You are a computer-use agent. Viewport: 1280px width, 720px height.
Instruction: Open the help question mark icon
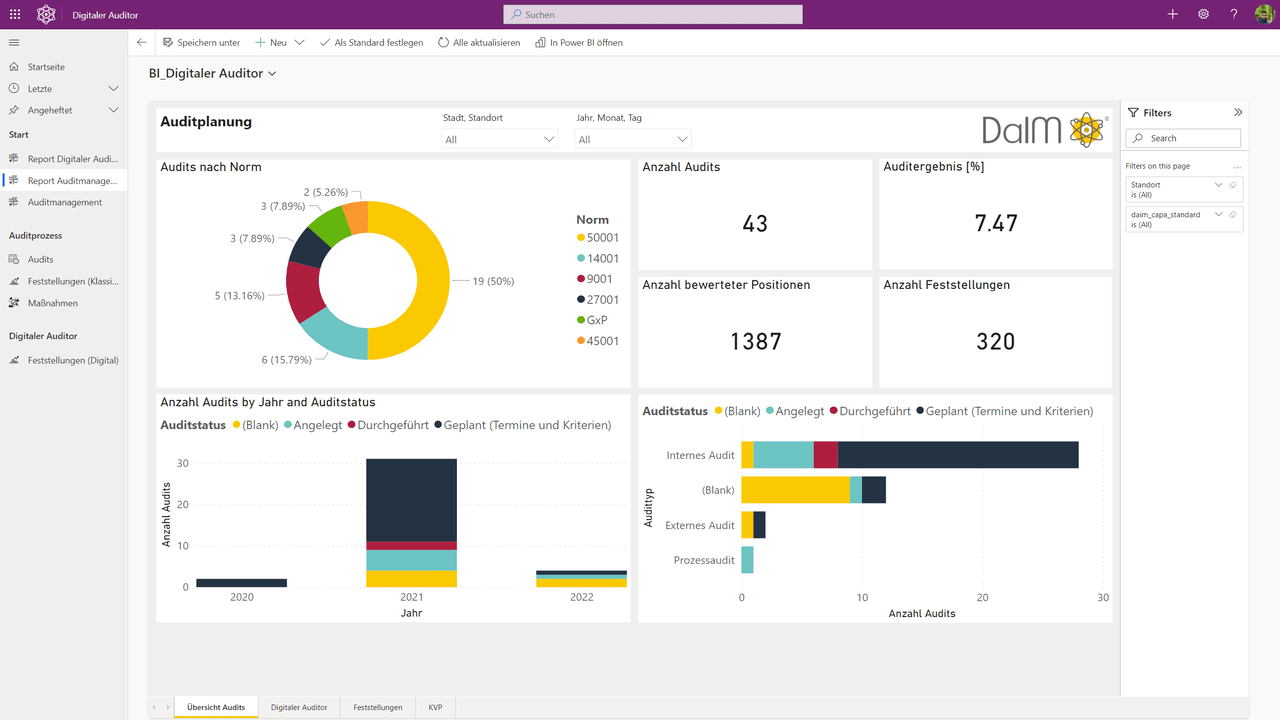pos(1234,15)
